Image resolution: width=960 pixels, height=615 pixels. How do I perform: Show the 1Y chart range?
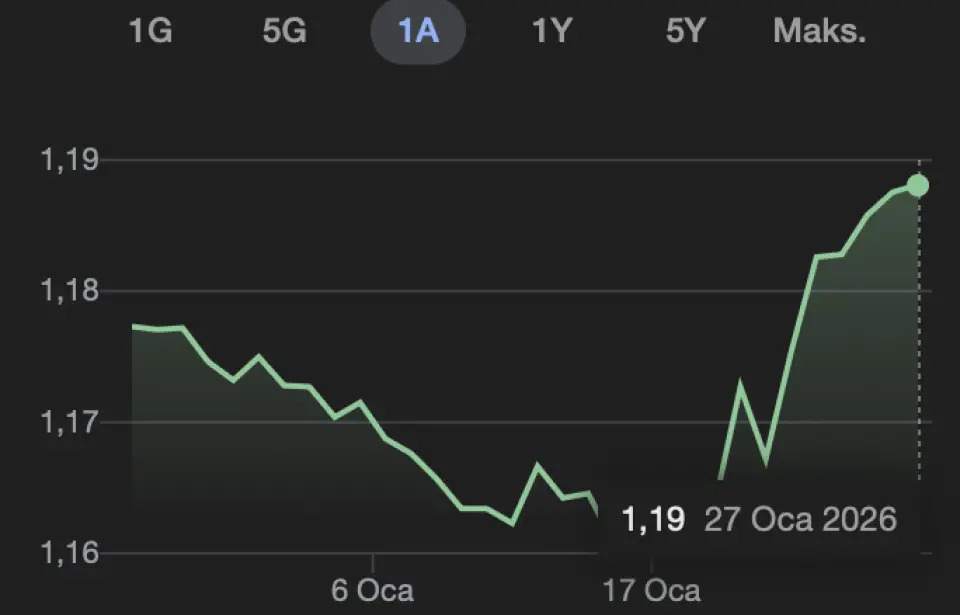tap(551, 31)
